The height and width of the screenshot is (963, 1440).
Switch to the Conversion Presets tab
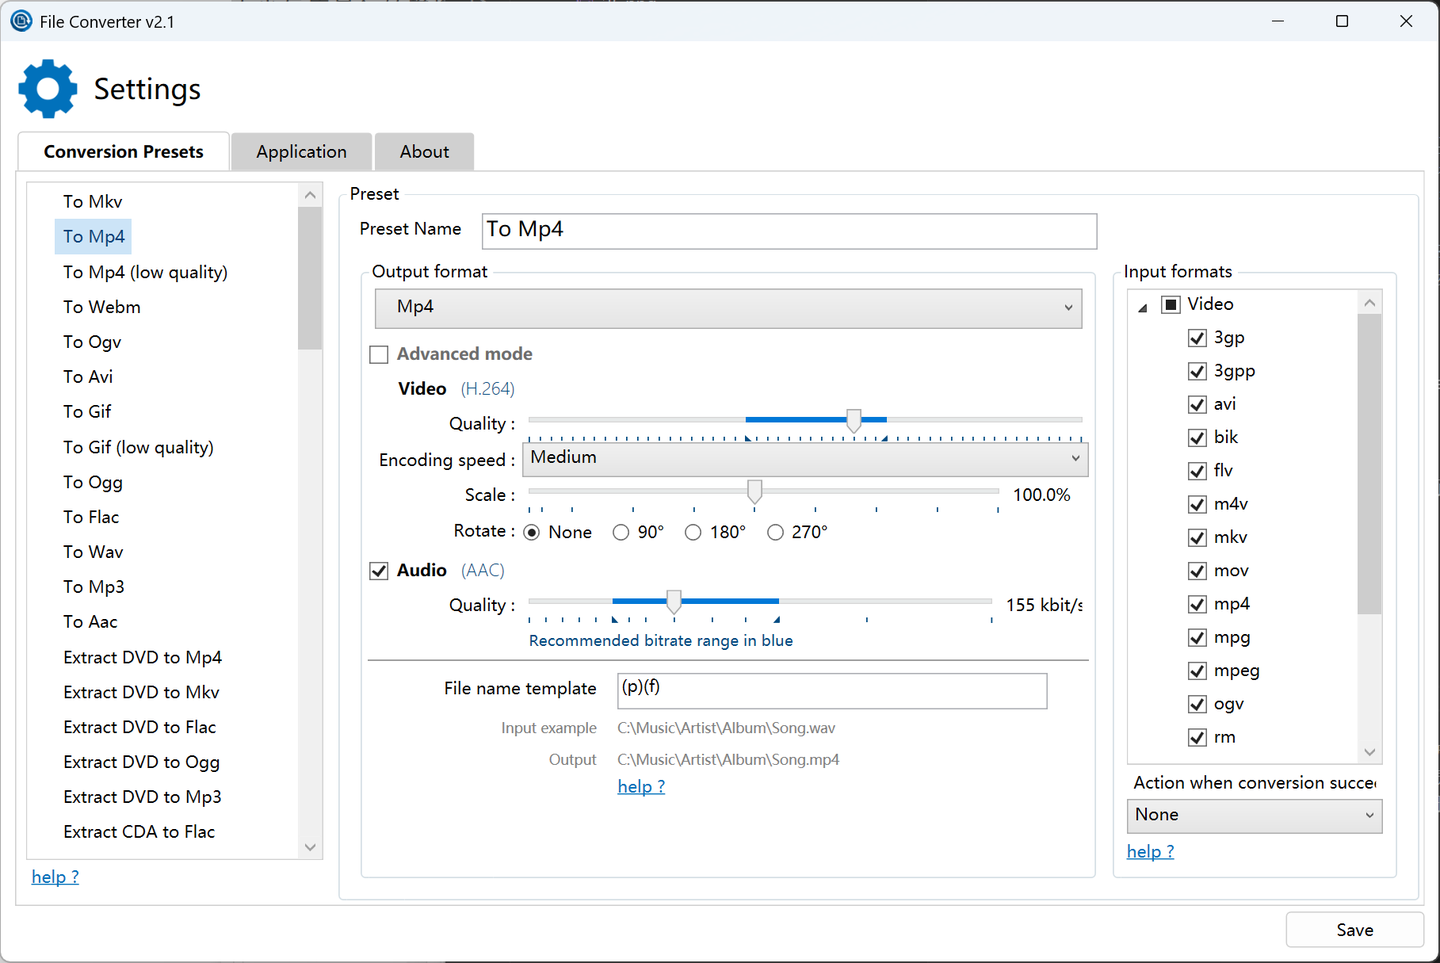click(x=124, y=152)
